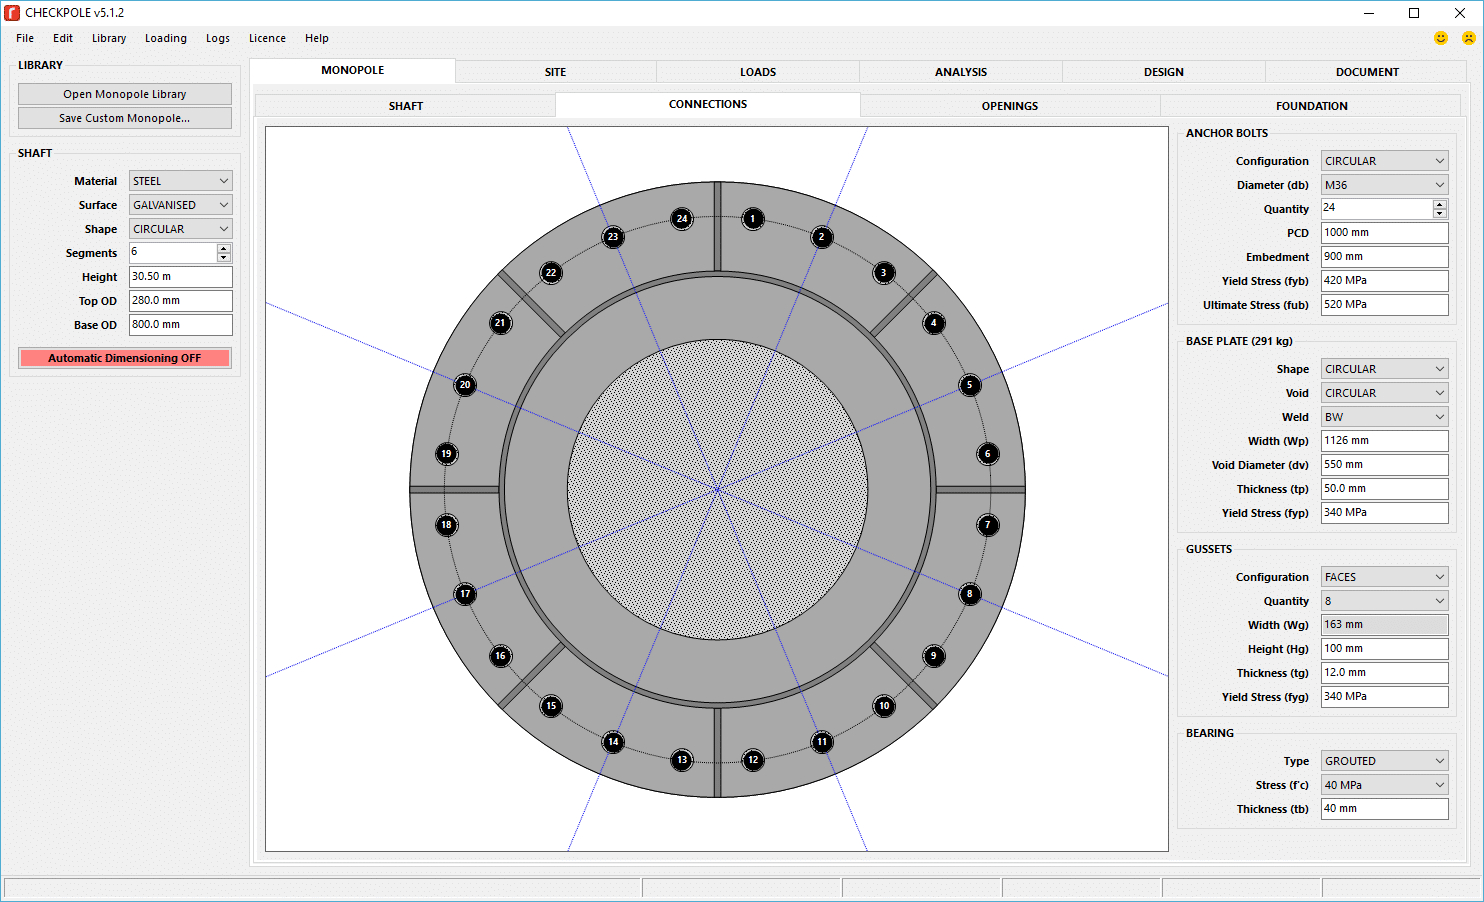Click Save Custom Monopole button
The height and width of the screenshot is (902, 1484).
pos(124,117)
